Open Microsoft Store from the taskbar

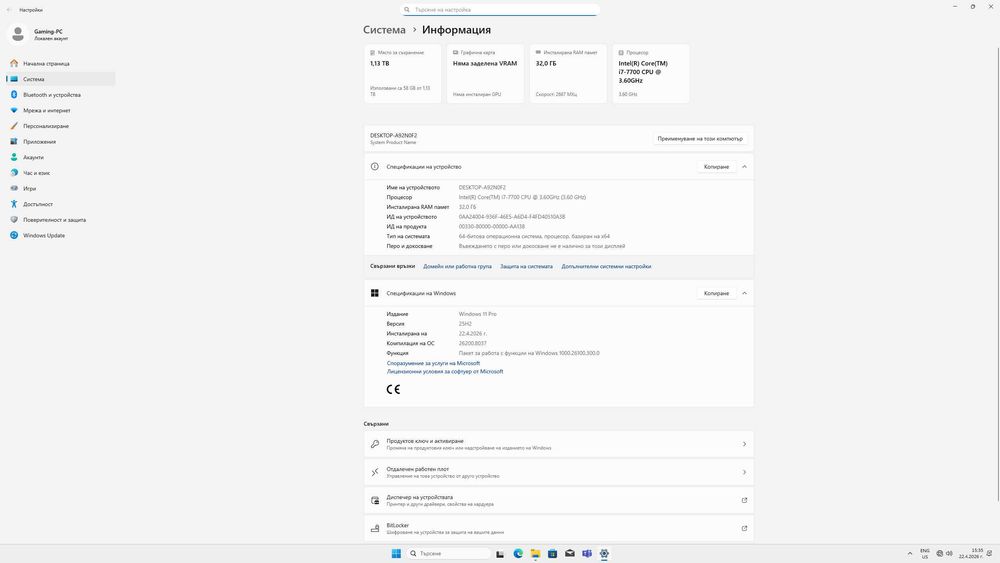point(552,553)
